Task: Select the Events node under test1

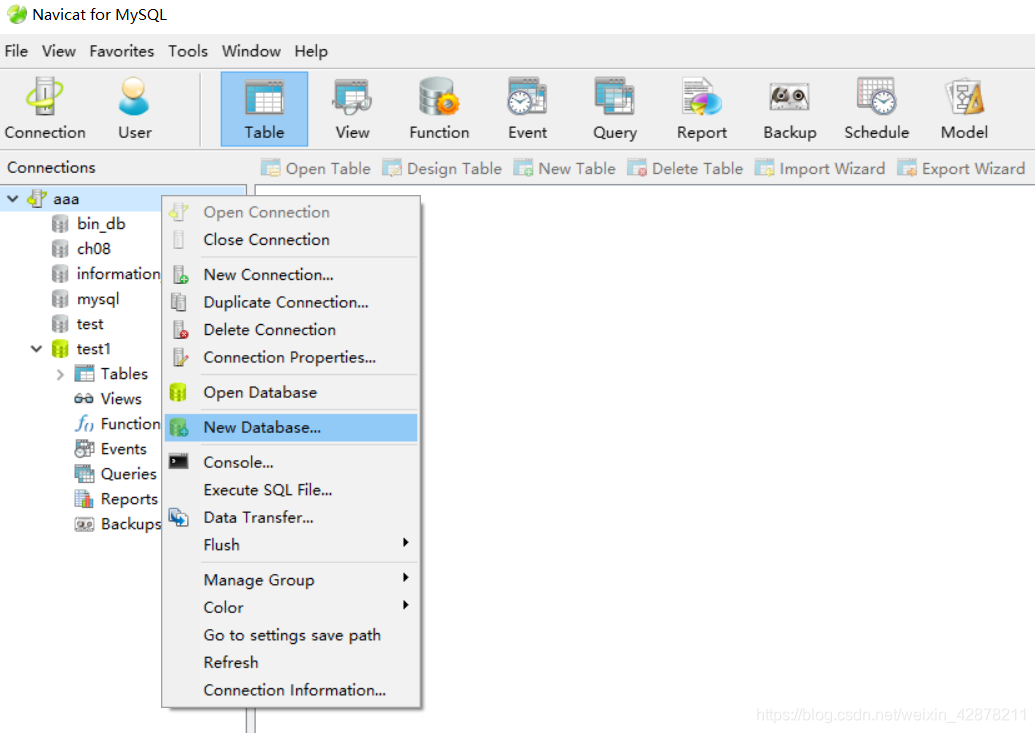Action: (x=123, y=449)
